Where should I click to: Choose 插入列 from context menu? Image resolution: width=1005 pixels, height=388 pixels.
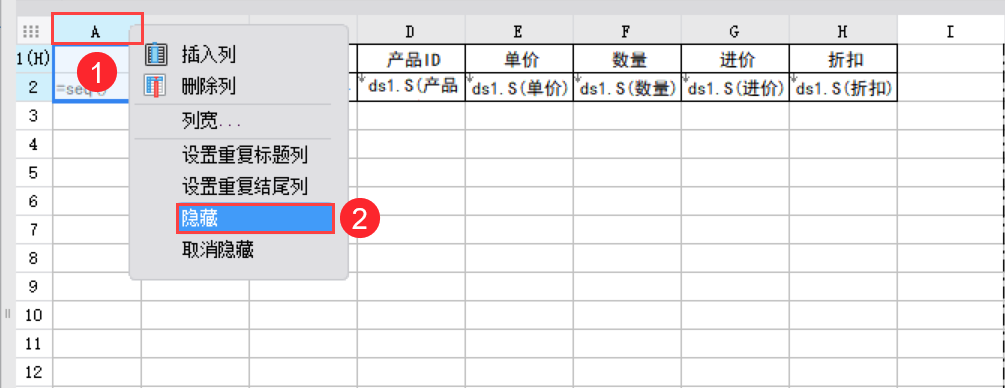tap(209, 55)
